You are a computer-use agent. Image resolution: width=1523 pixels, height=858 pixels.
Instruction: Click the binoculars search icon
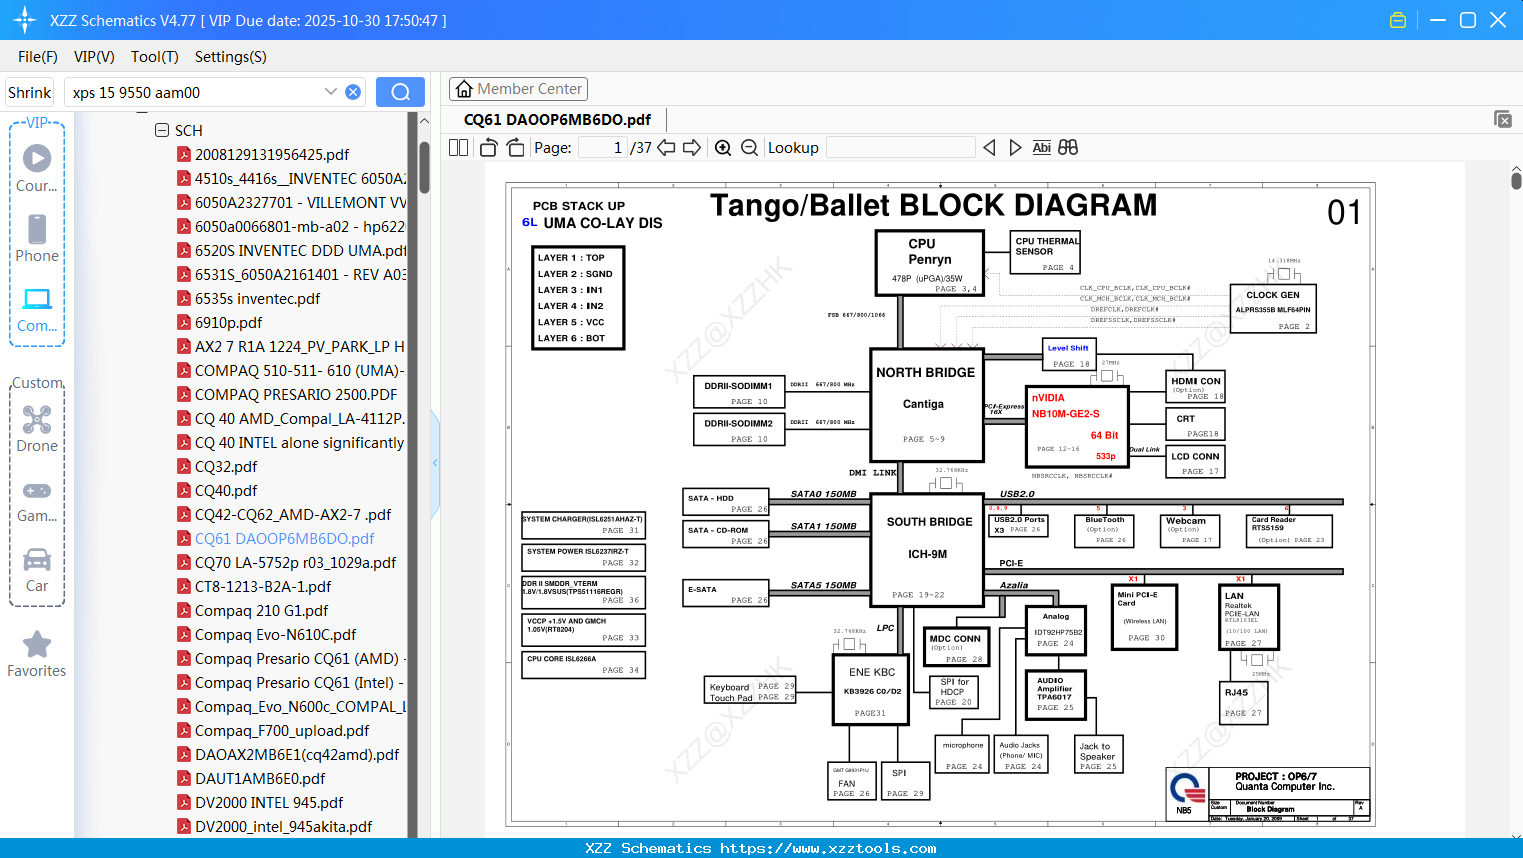coord(1068,148)
